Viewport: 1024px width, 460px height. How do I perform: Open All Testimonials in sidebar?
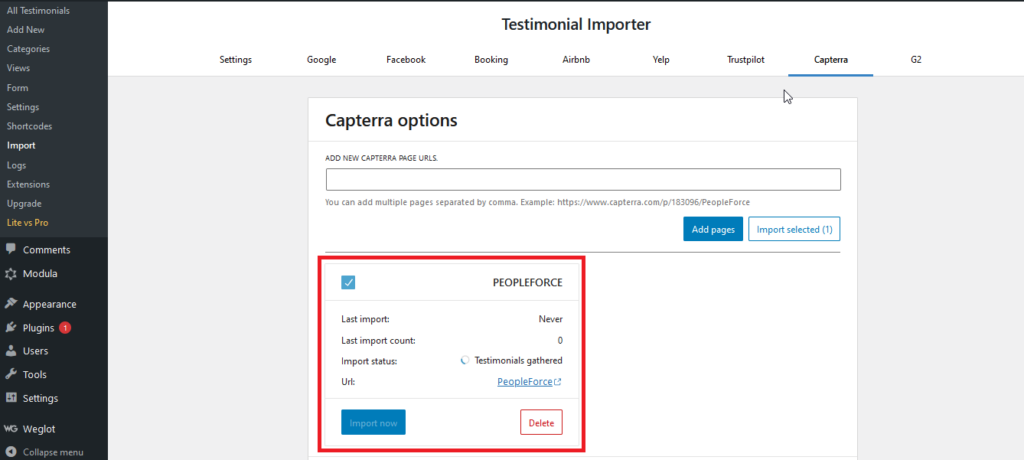(38, 10)
